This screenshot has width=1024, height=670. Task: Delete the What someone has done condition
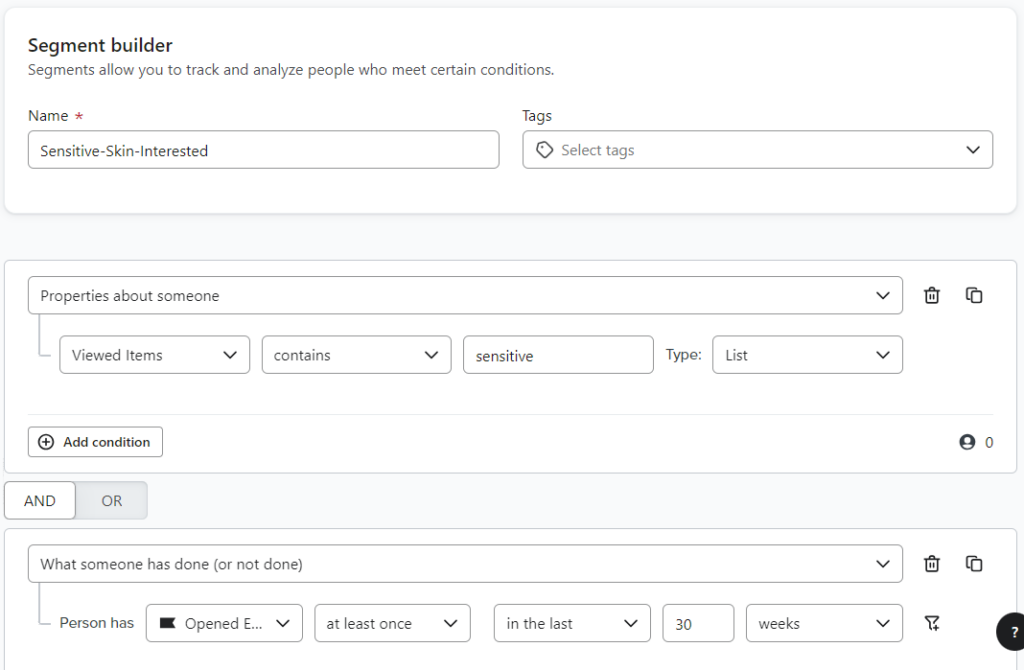pos(931,563)
